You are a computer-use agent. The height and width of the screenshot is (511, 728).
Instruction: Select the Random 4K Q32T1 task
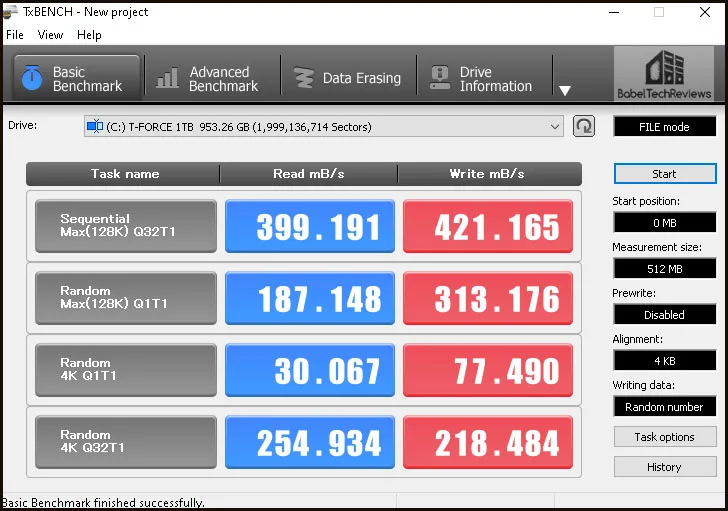point(126,442)
